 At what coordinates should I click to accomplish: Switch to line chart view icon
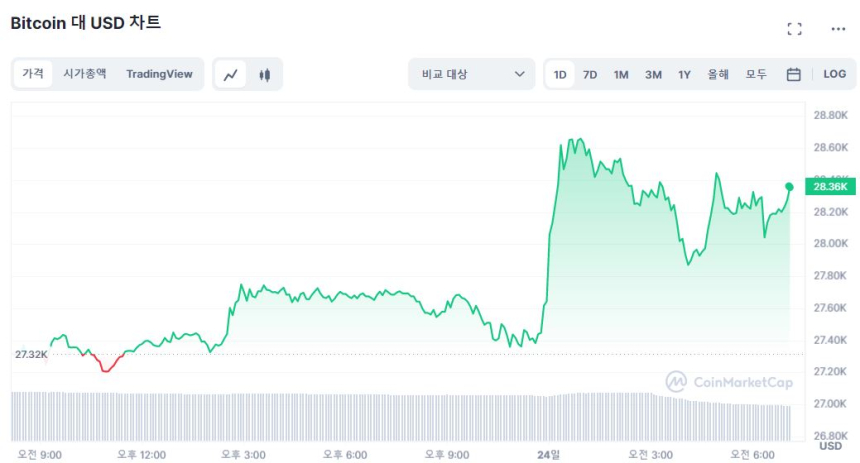pyautogui.click(x=231, y=74)
